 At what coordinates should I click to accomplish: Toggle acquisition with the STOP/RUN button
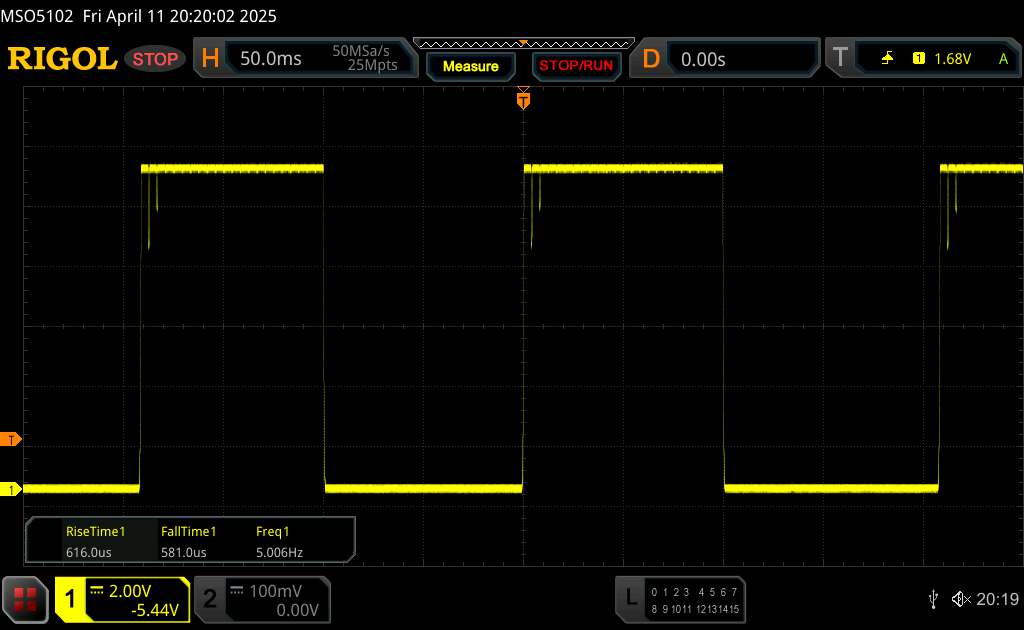576,66
